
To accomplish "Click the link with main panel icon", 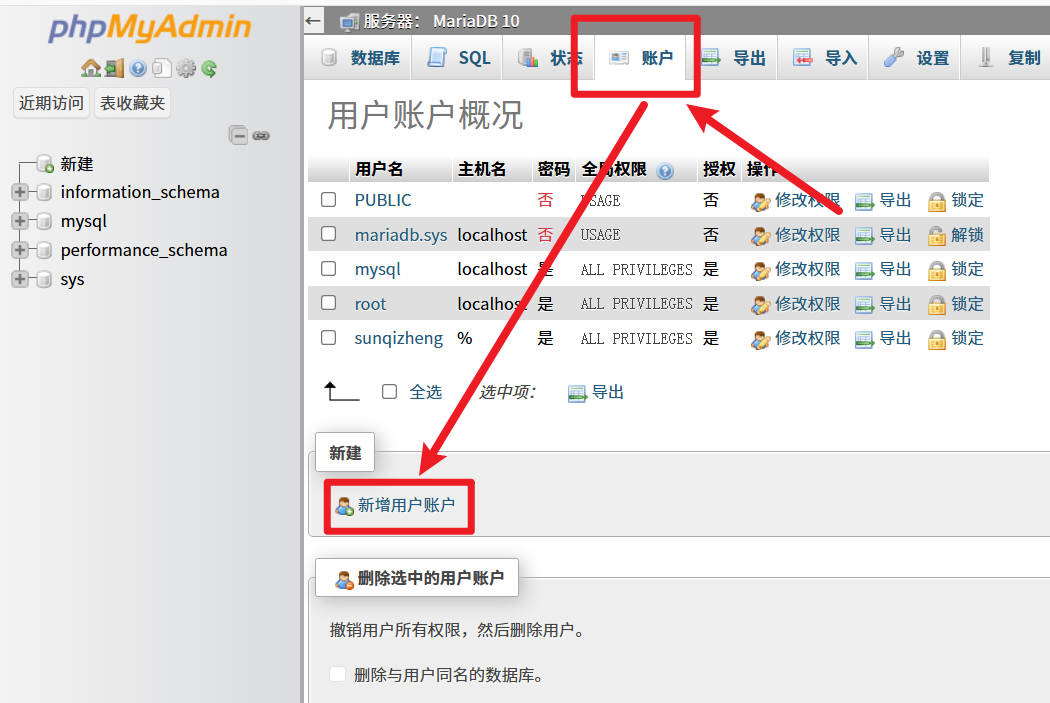I will tap(261, 135).
